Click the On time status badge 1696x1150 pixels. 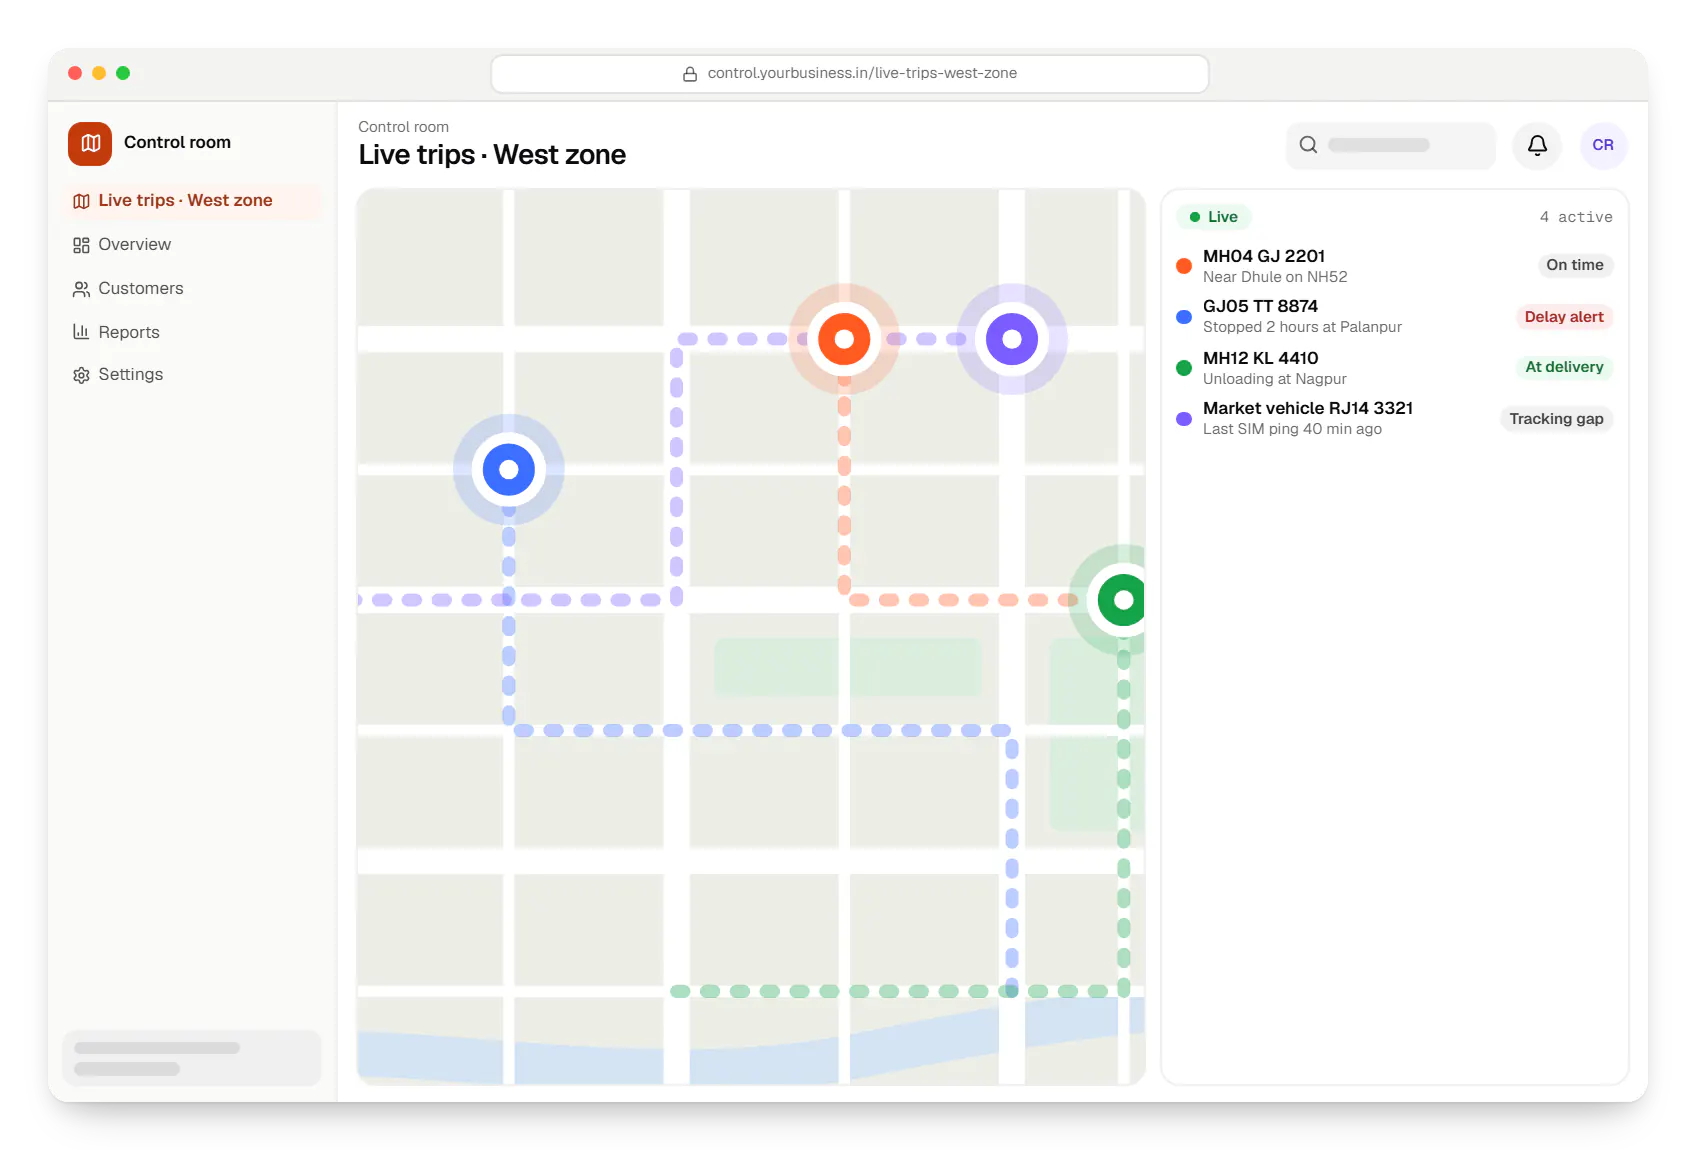(x=1574, y=265)
